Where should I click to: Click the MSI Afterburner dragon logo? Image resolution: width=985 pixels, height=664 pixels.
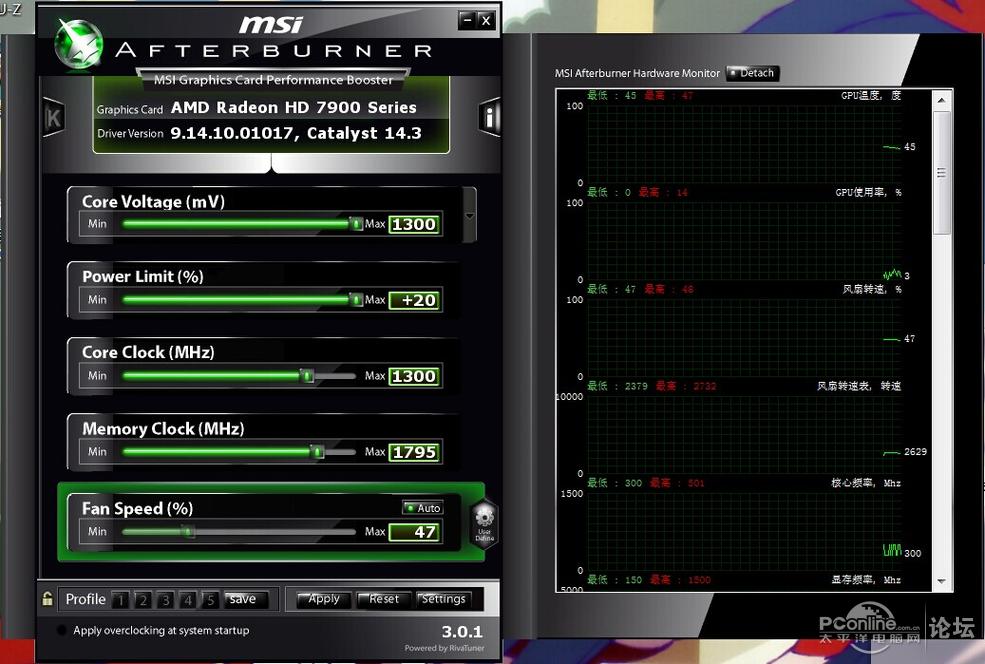tap(79, 43)
